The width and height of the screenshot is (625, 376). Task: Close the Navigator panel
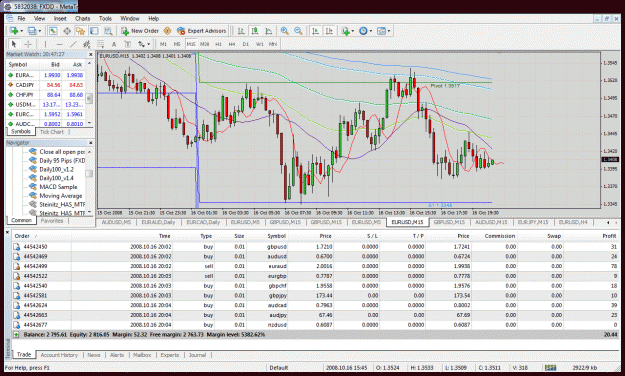click(x=90, y=143)
